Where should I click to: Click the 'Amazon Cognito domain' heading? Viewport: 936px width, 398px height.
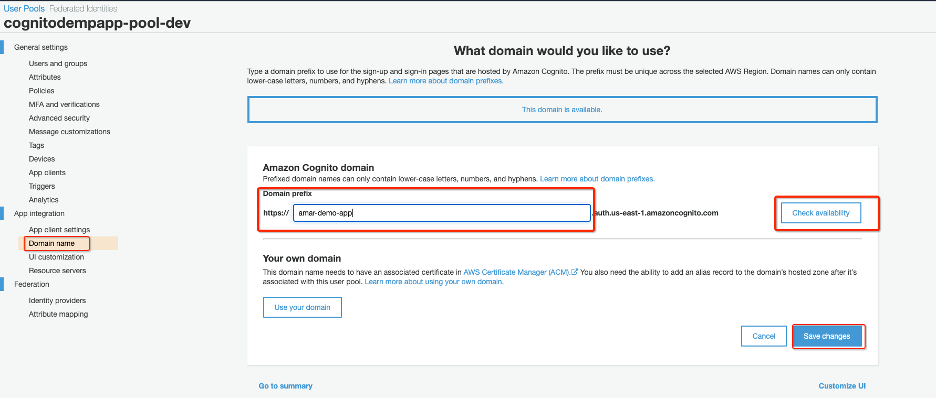click(318, 168)
